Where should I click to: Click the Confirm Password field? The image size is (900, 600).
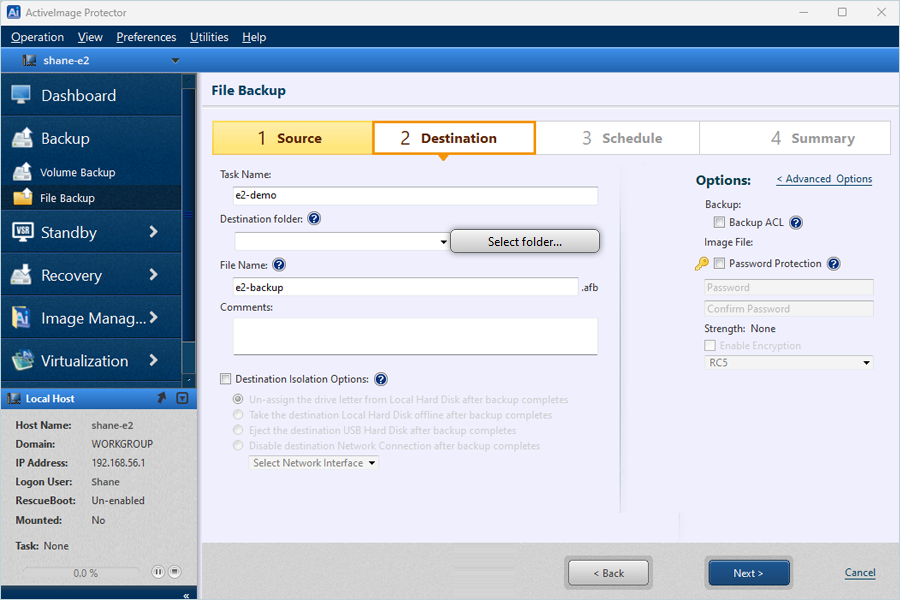pyautogui.click(x=789, y=309)
